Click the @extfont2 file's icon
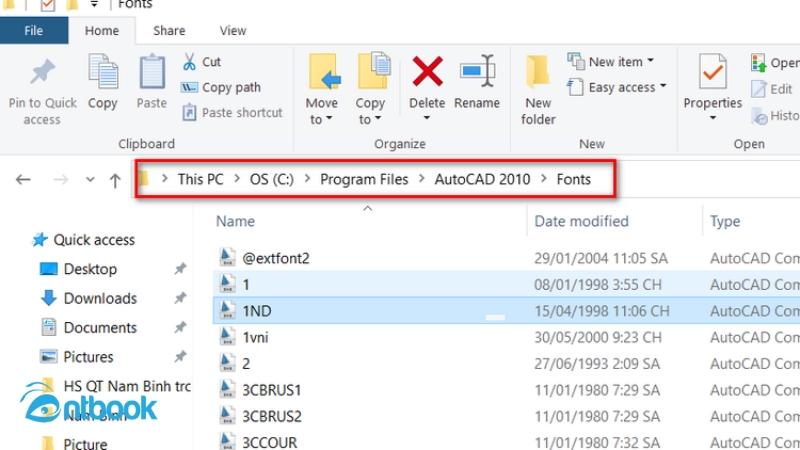 click(228, 257)
